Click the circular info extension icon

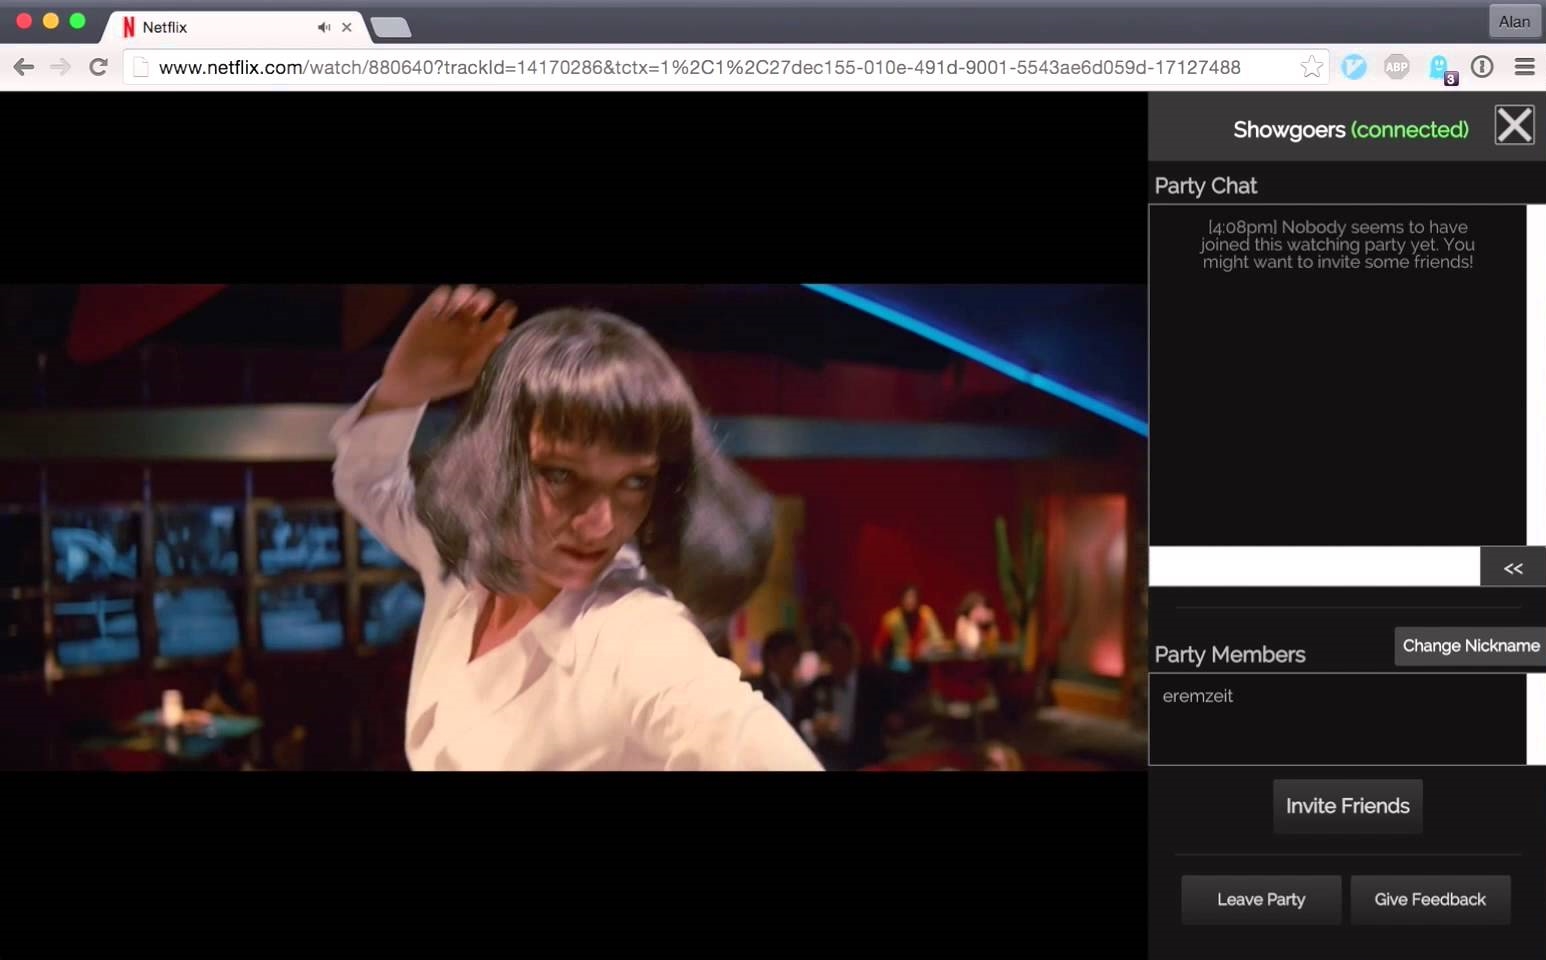tap(1482, 67)
